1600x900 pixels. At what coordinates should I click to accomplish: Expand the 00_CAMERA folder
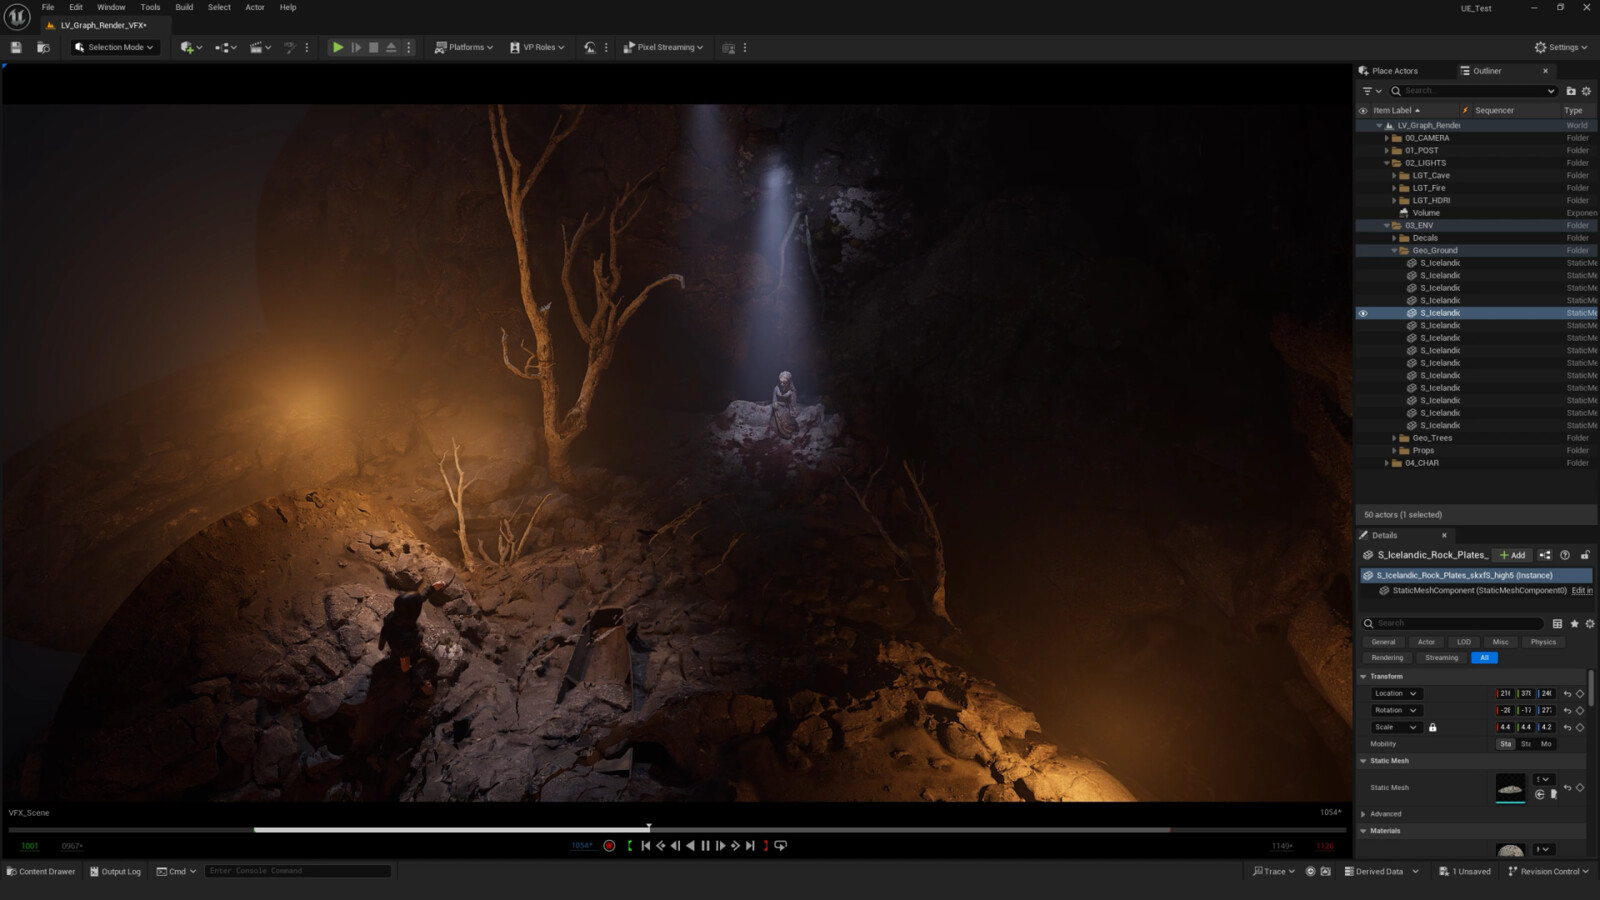pos(1386,138)
